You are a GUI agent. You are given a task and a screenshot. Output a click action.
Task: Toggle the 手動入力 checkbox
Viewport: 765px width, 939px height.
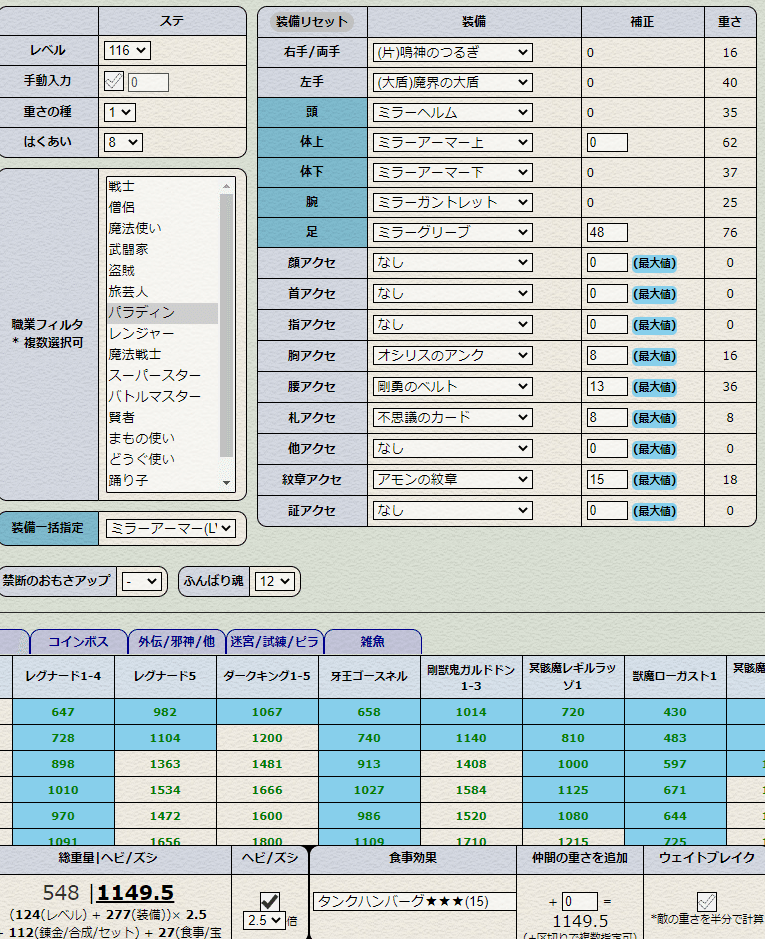pos(114,81)
